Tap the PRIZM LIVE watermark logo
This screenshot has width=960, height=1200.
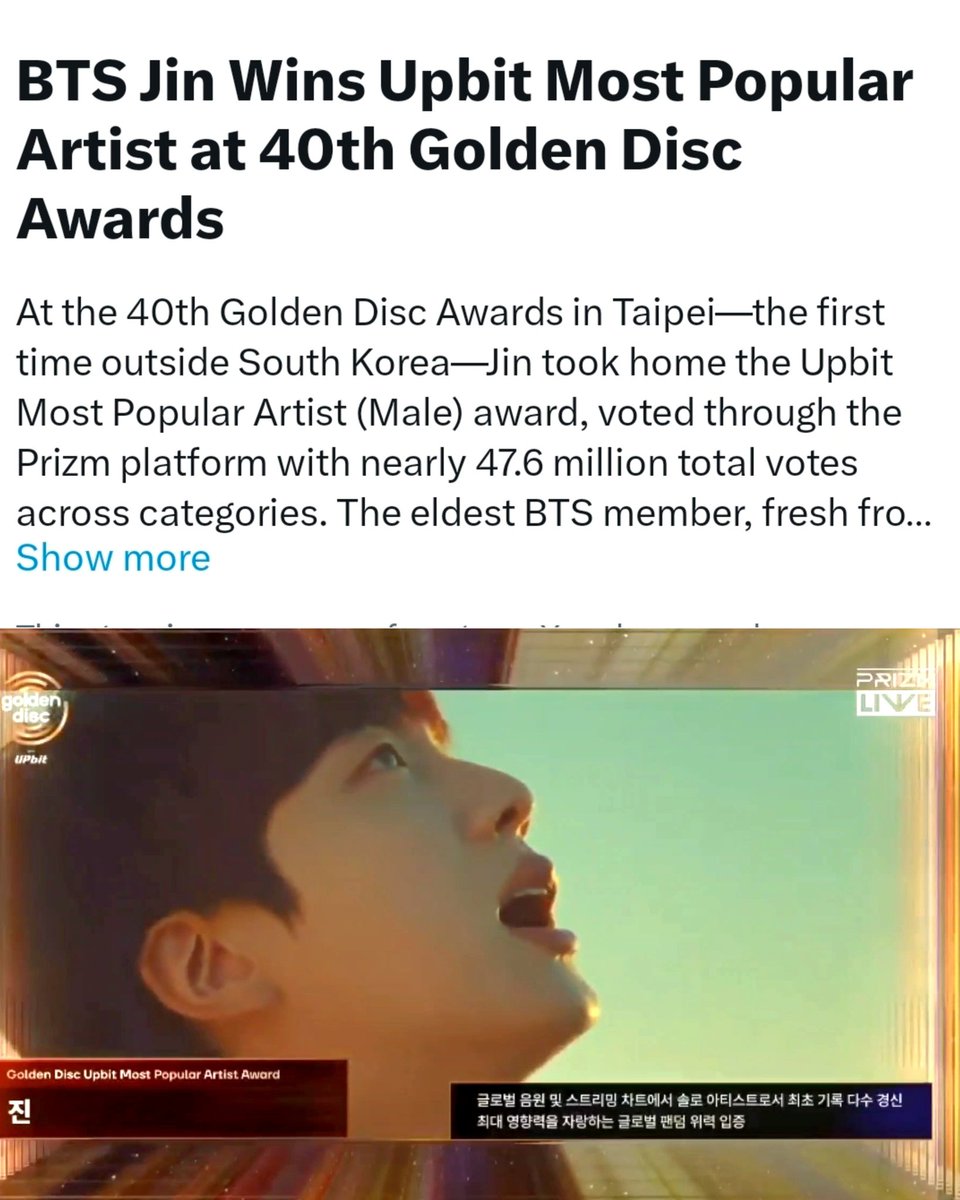(x=895, y=692)
